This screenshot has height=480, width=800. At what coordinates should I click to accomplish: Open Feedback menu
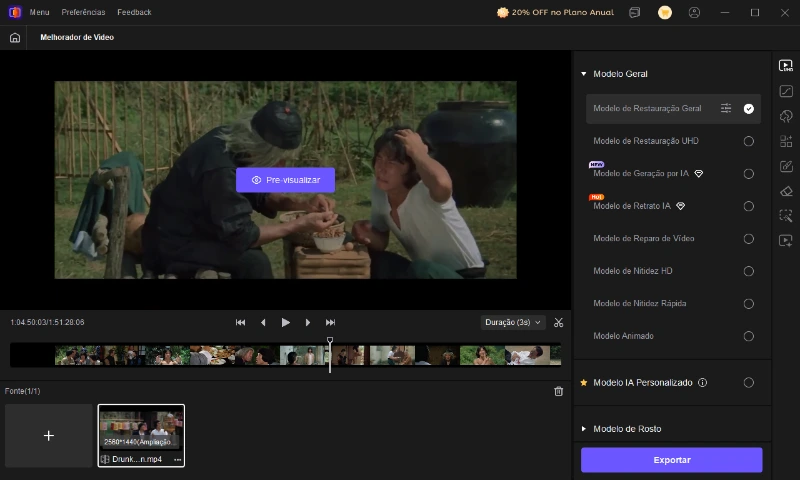click(134, 12)
